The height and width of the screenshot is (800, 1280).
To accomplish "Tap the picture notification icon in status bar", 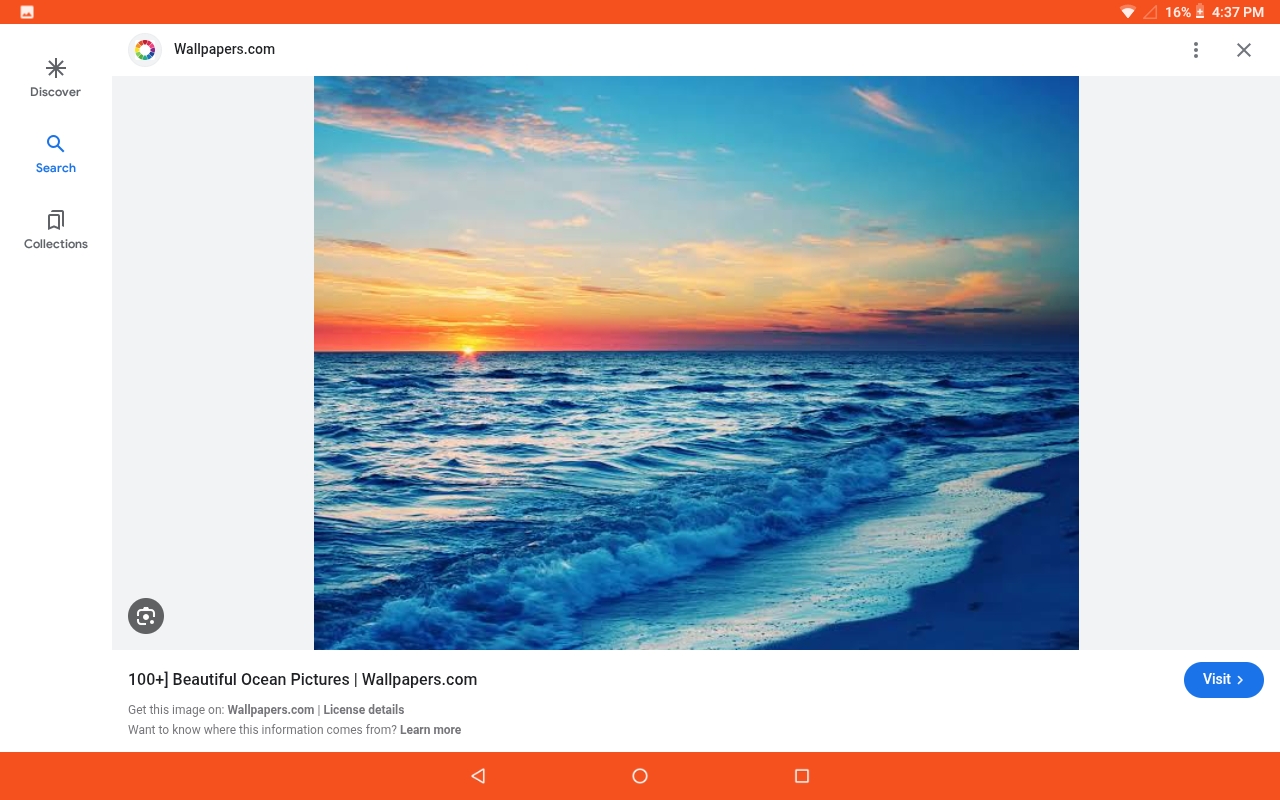I will 27,12.
